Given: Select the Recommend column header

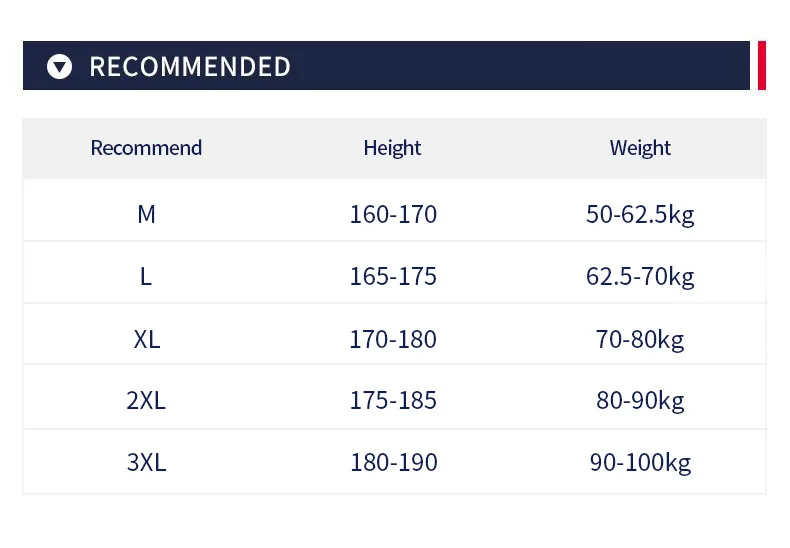Looking at the screenshot, I should click(146, 148).
